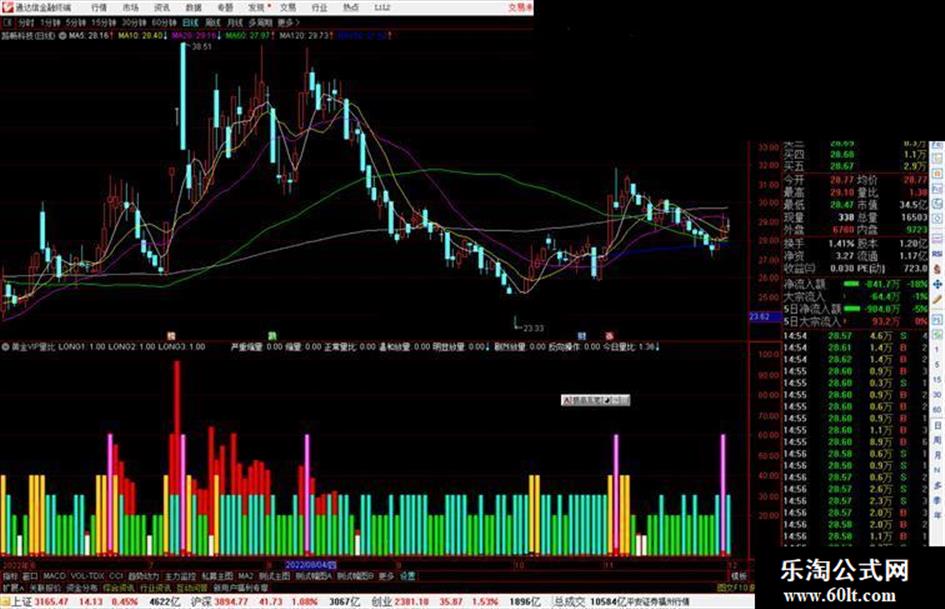Select the highlighted 2022/08/04 date marker
The width and height of the screenshot is (945, 609).
311,565
